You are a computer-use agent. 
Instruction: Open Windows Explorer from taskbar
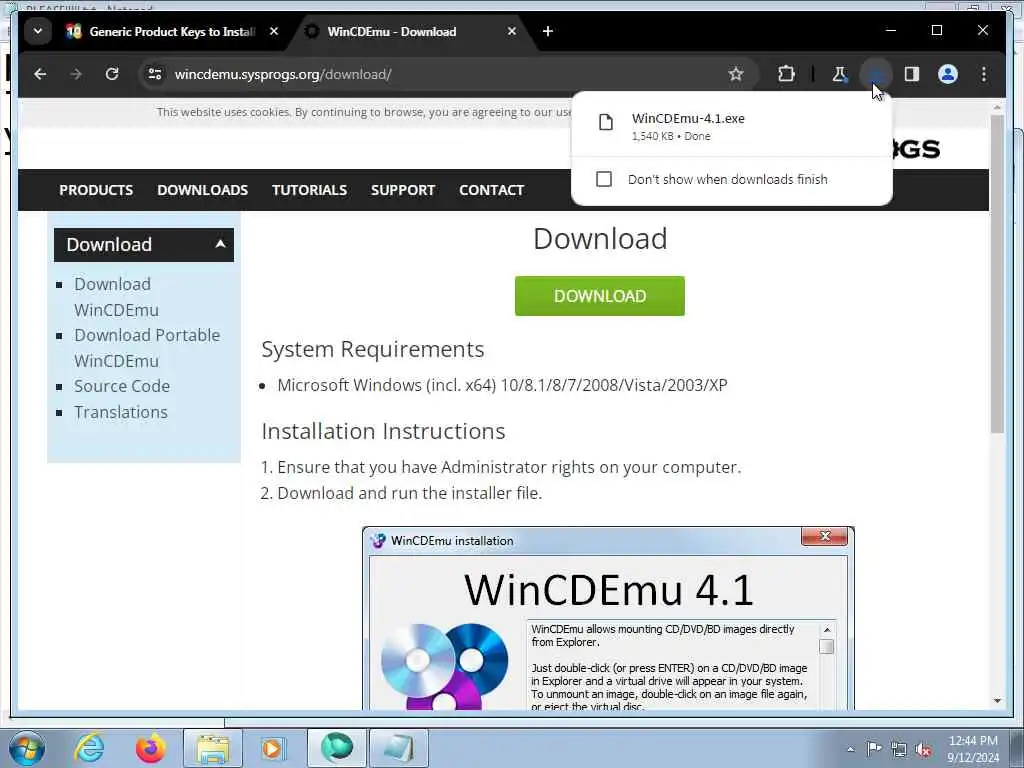(x=213, y=748)
